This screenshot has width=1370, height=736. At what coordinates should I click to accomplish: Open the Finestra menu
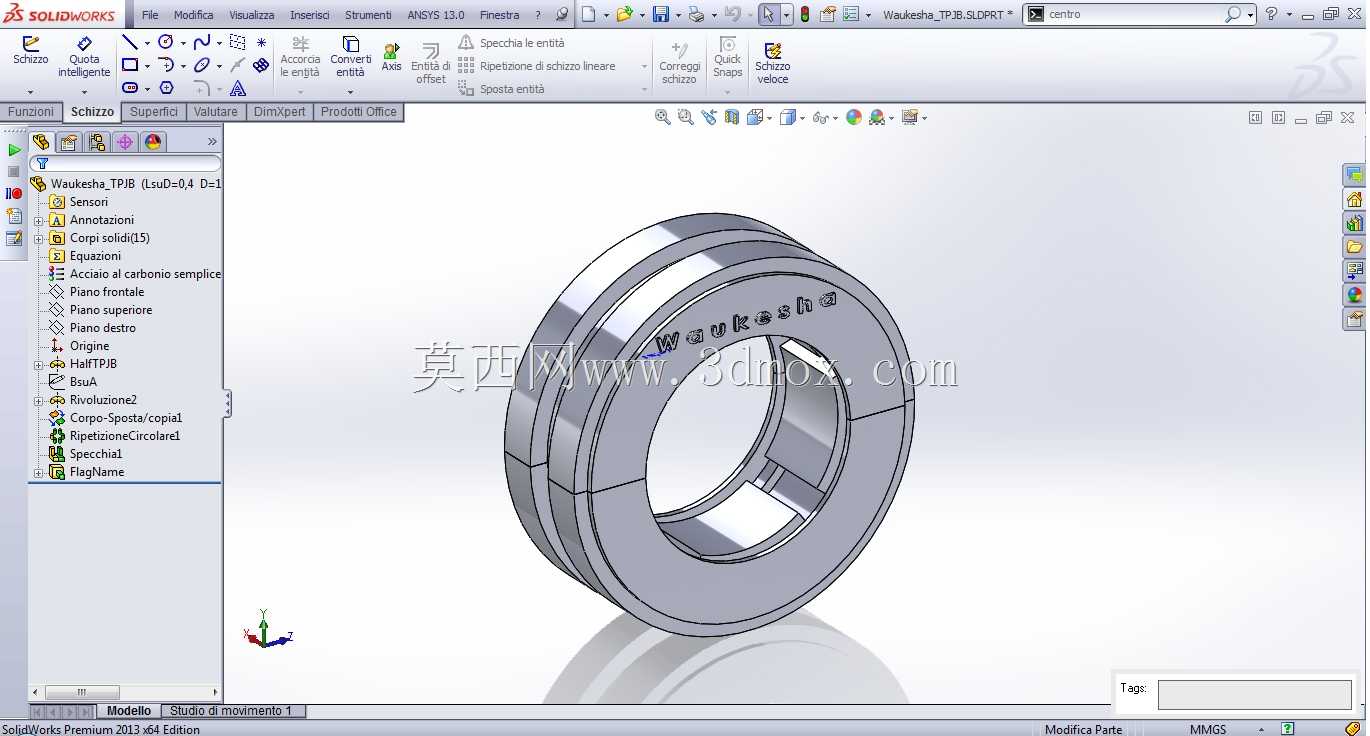coord(499,15)
